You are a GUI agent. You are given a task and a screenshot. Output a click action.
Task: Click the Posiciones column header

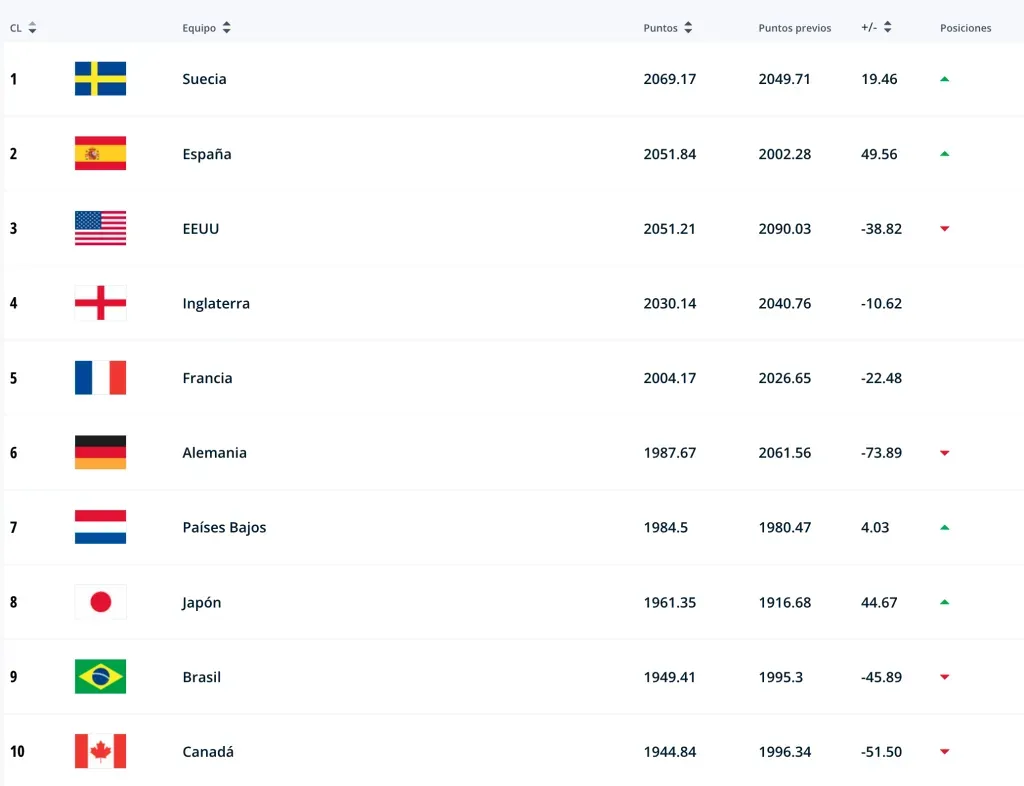tap(965, 28)
